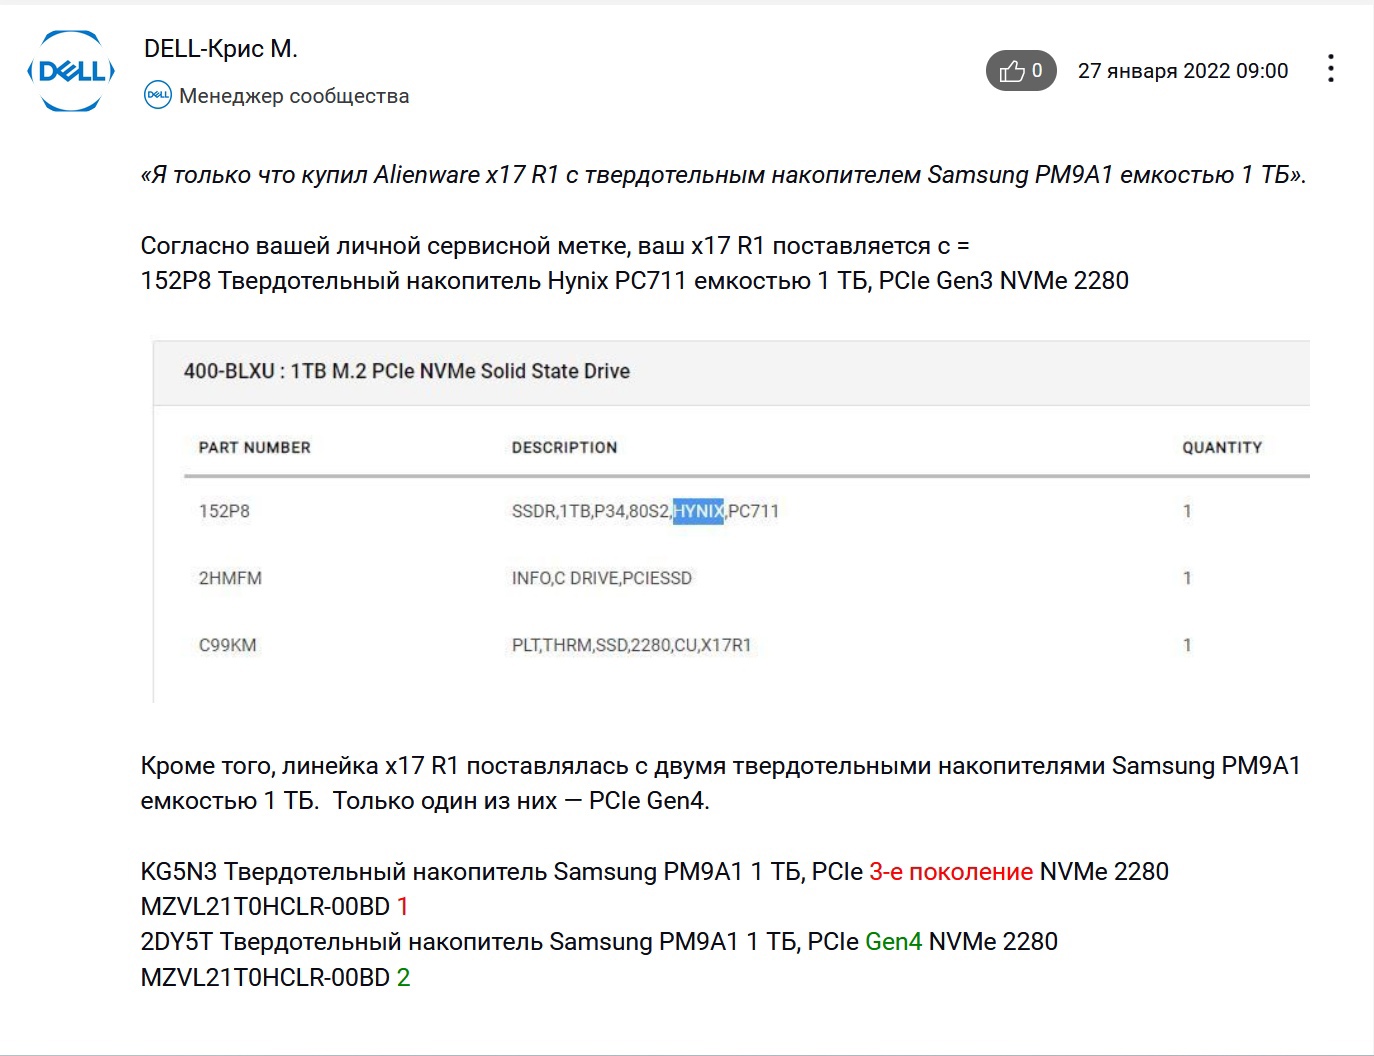Viewport: 1374px width, 1056px height.
Task: Click the red text 3-е поколение
Action: [950, 872]
